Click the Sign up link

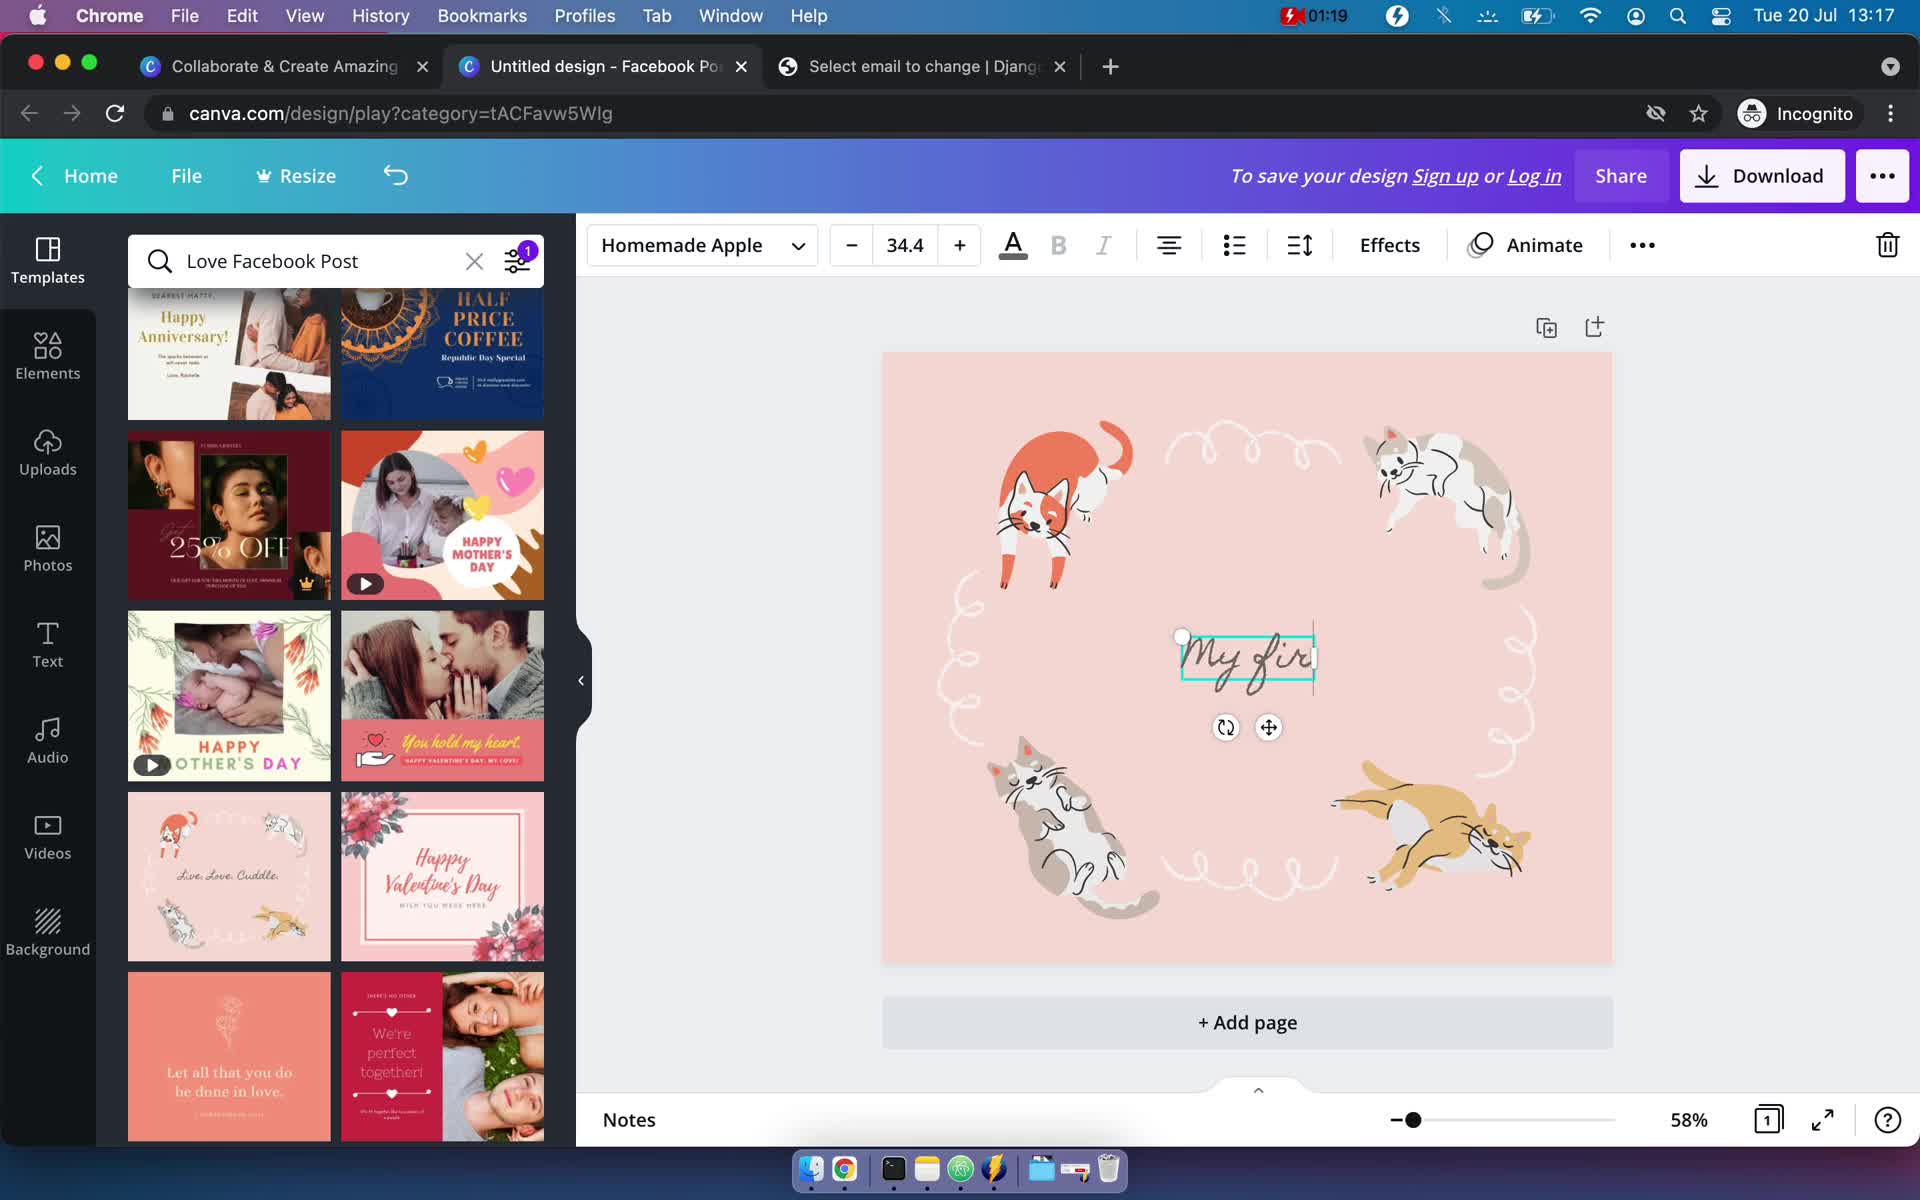[1445, 176]
